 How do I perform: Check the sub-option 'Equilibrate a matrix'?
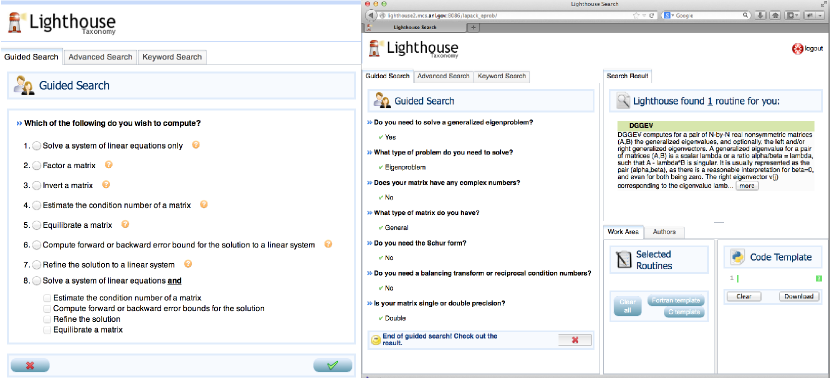tap(47, 329)
